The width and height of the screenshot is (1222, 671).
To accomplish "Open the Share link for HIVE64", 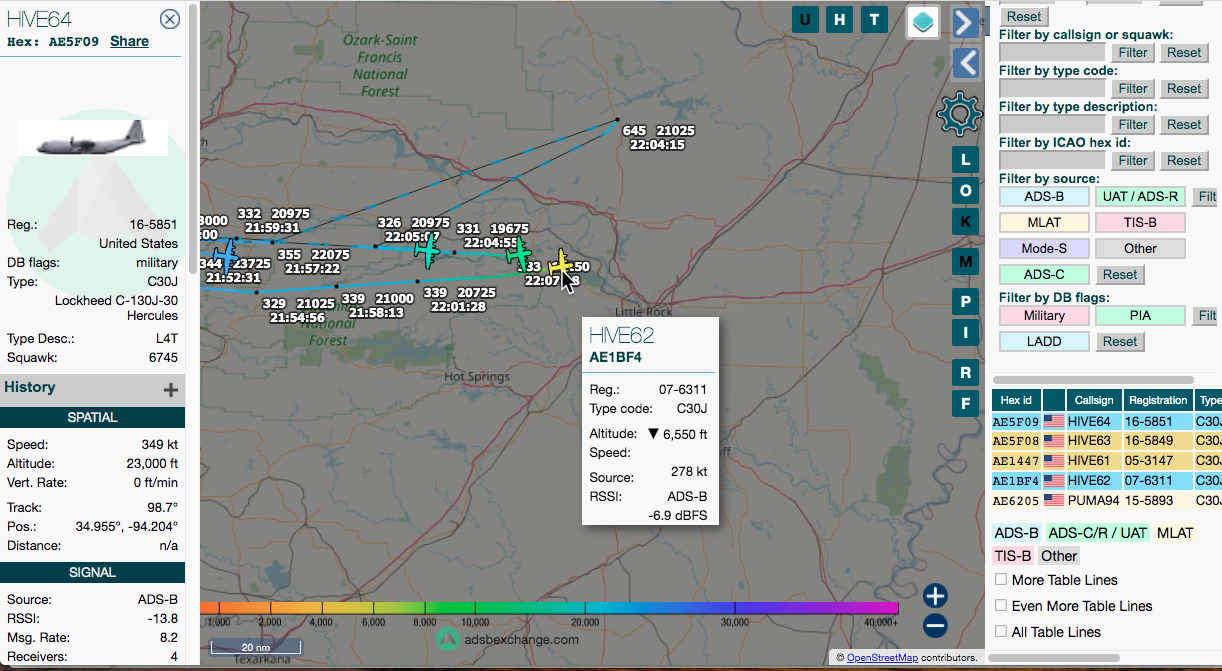I will tap(129, 41).
